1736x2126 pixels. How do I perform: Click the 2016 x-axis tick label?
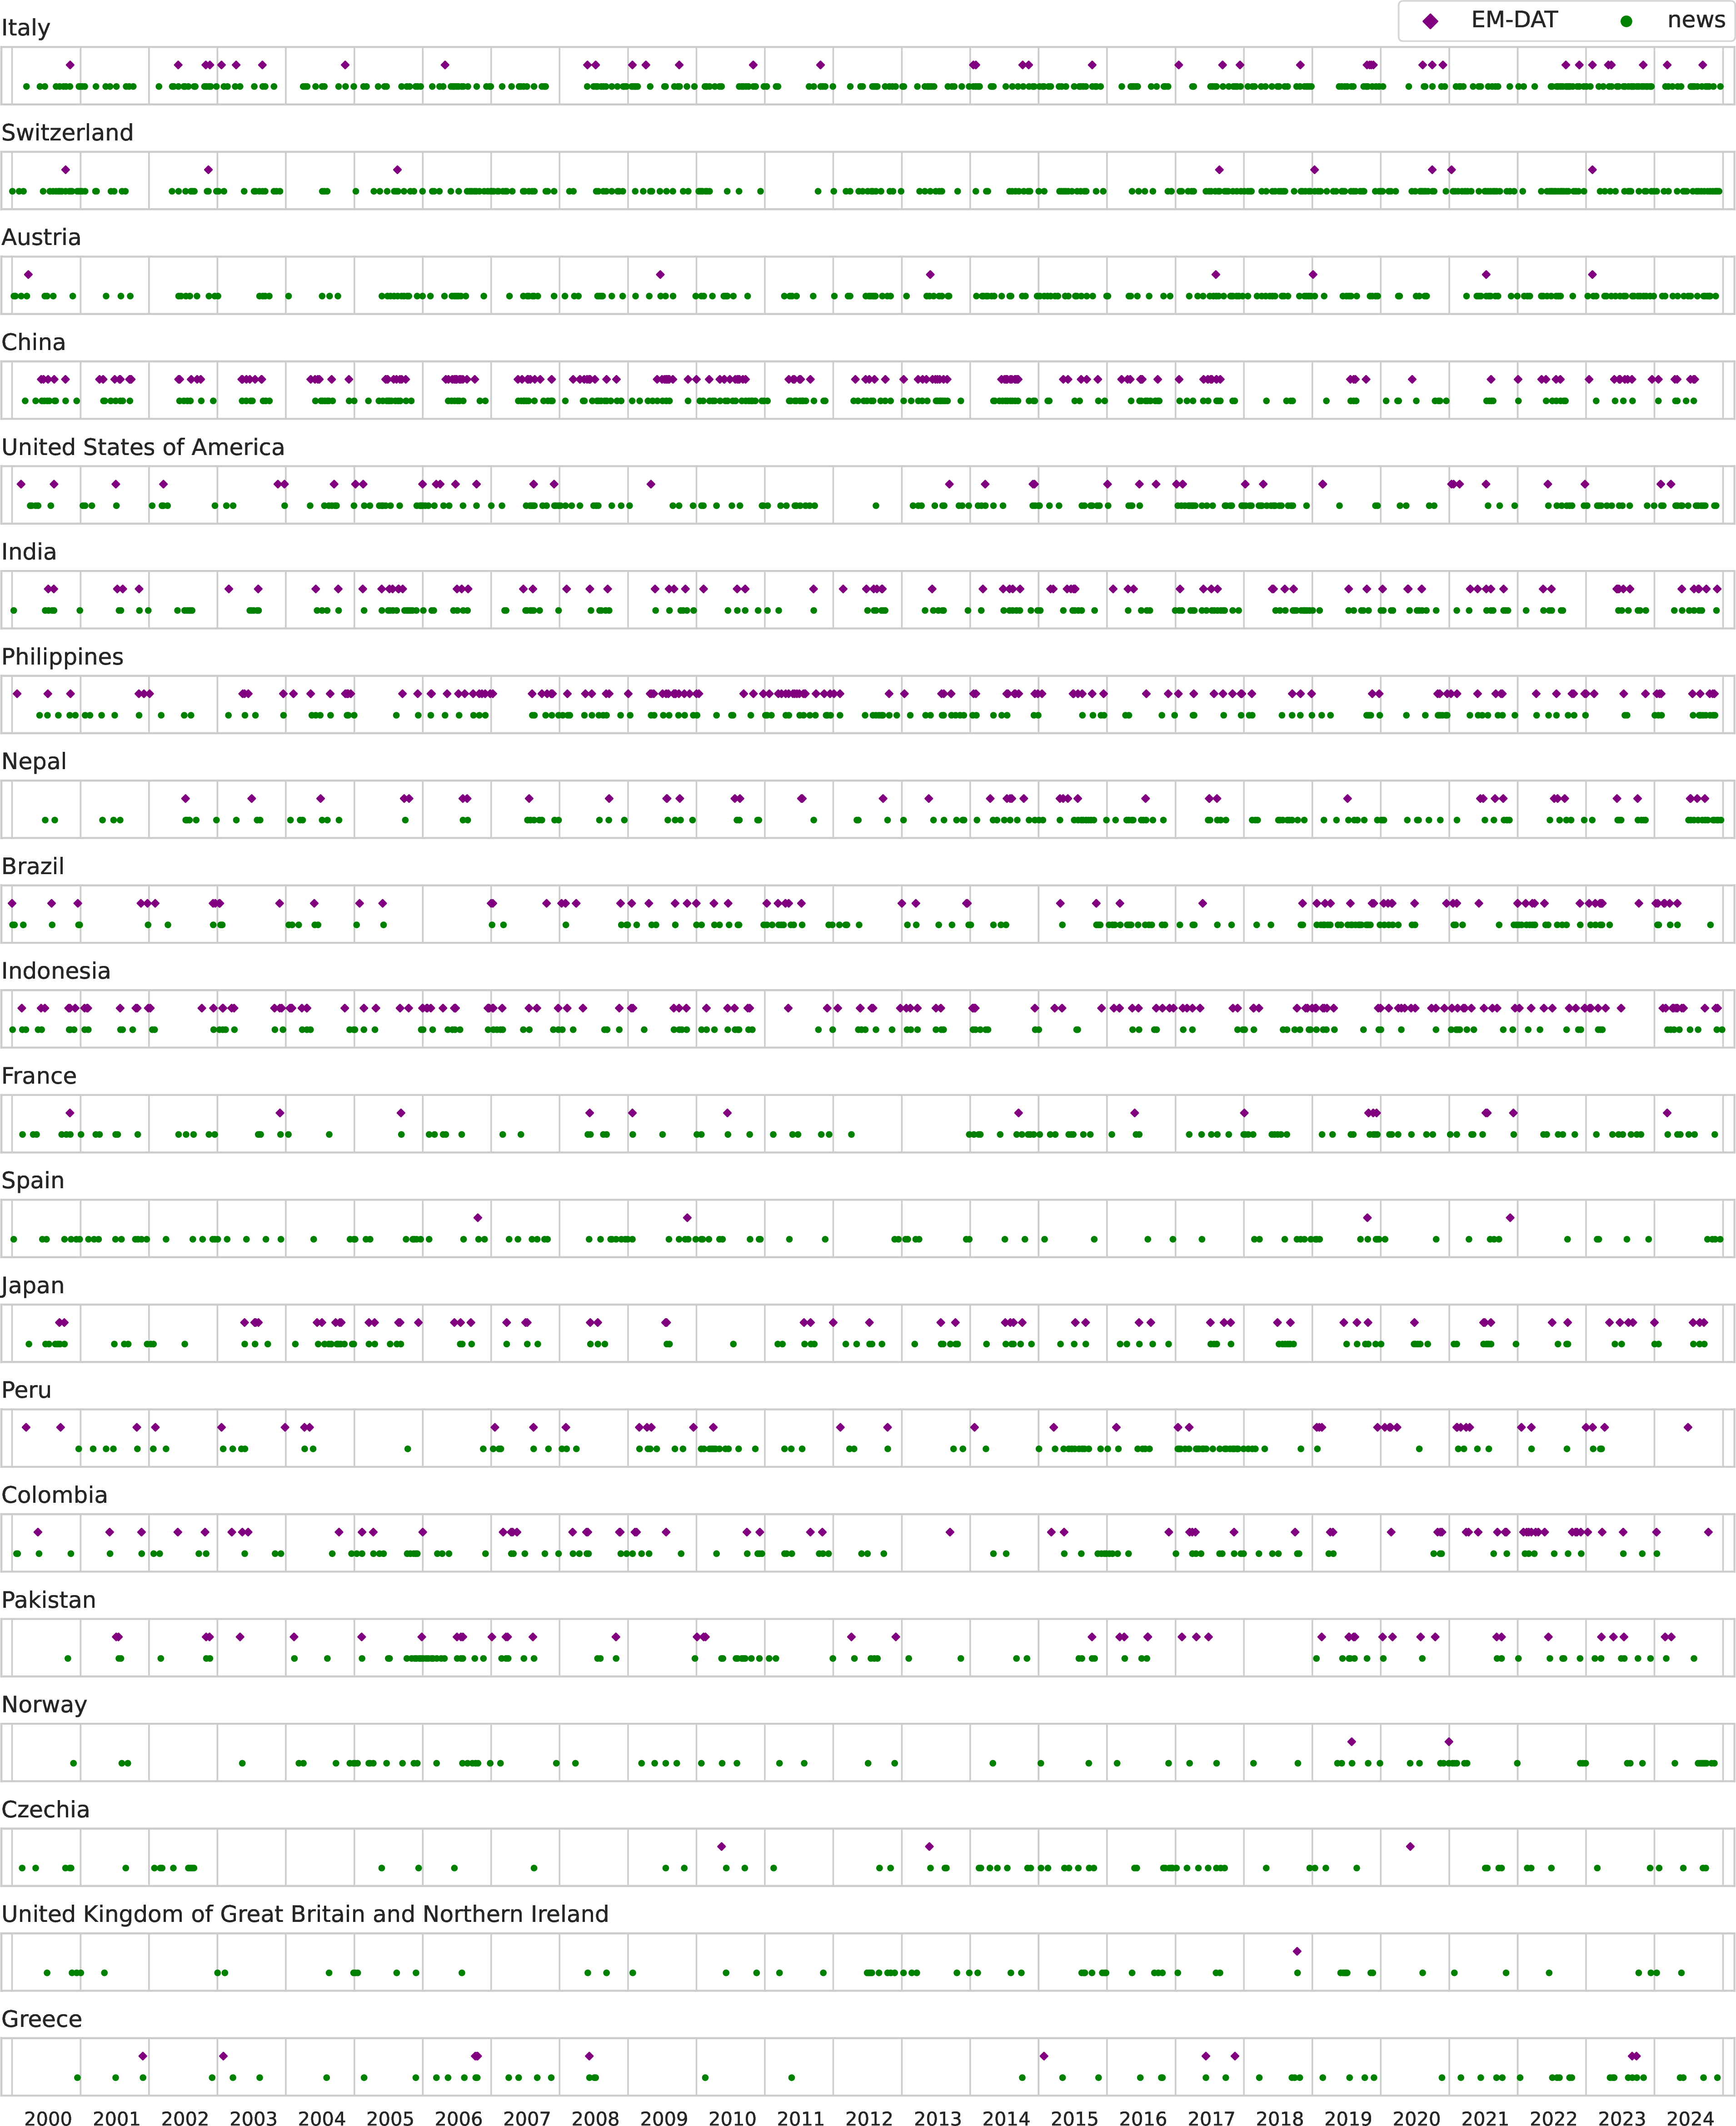click(1143, 2118)
